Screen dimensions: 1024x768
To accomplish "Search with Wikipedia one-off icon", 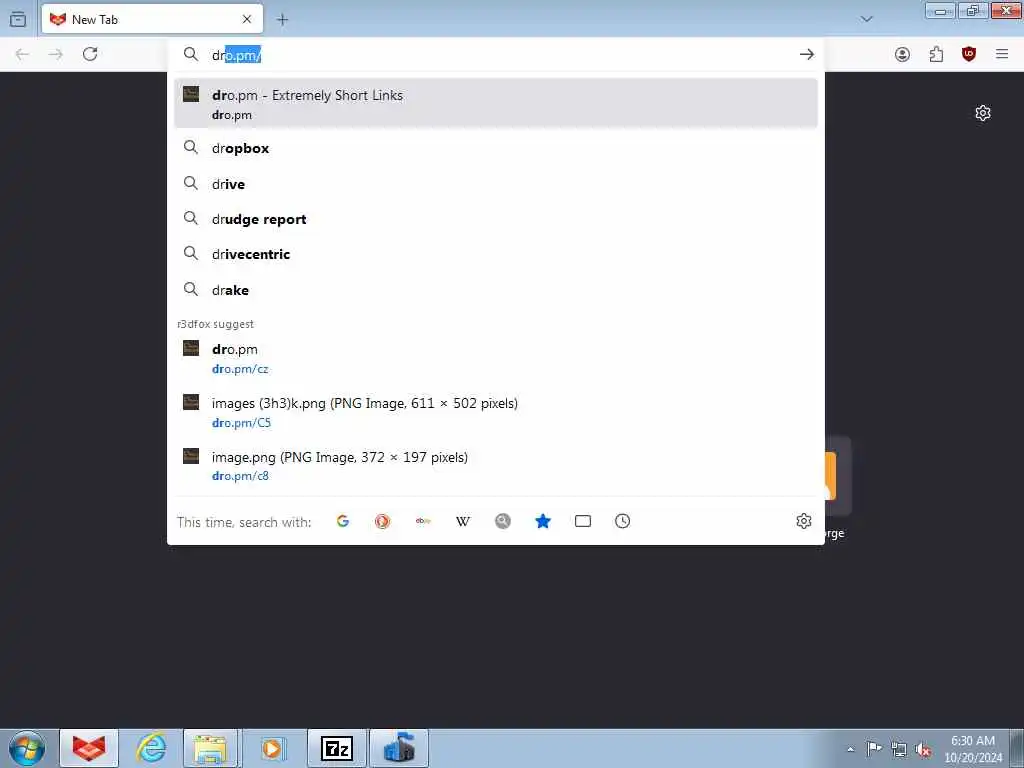I will point(463,521).
